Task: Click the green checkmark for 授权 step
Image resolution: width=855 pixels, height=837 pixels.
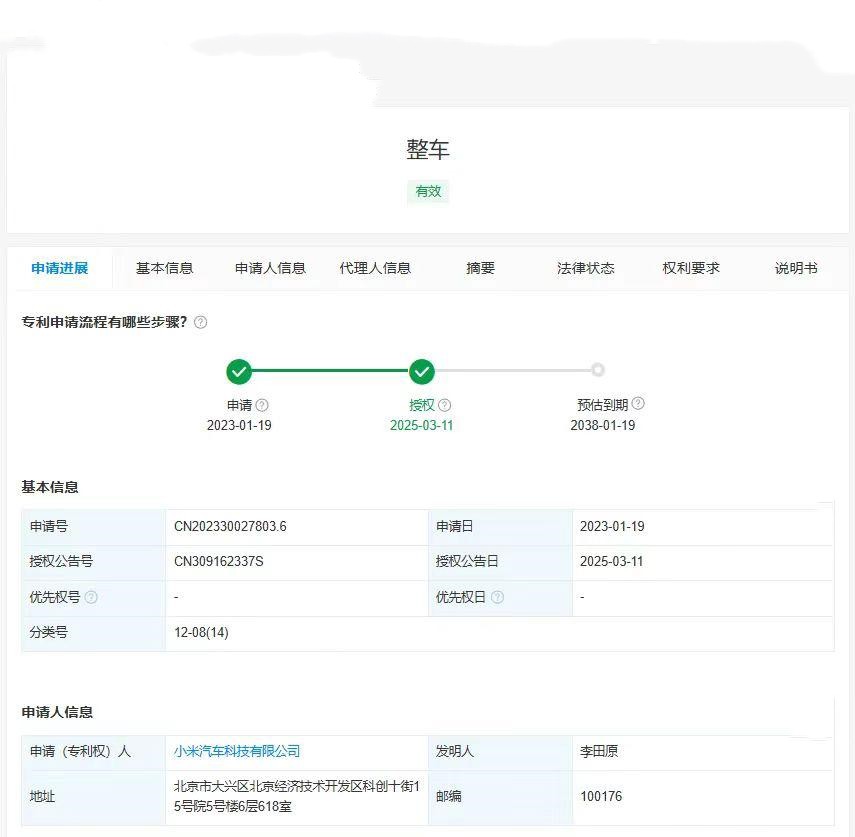Action: pos(422,372)
